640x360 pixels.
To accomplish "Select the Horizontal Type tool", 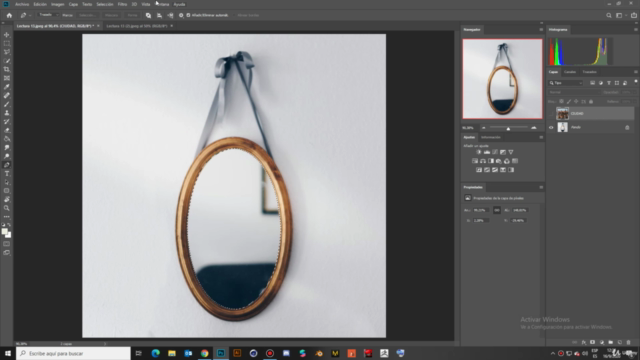I will pyautogui.click(x=7, y=173).
